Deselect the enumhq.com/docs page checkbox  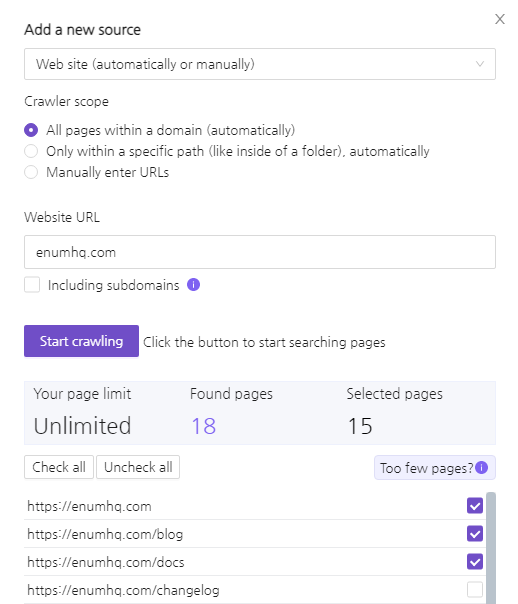point(475,562)
